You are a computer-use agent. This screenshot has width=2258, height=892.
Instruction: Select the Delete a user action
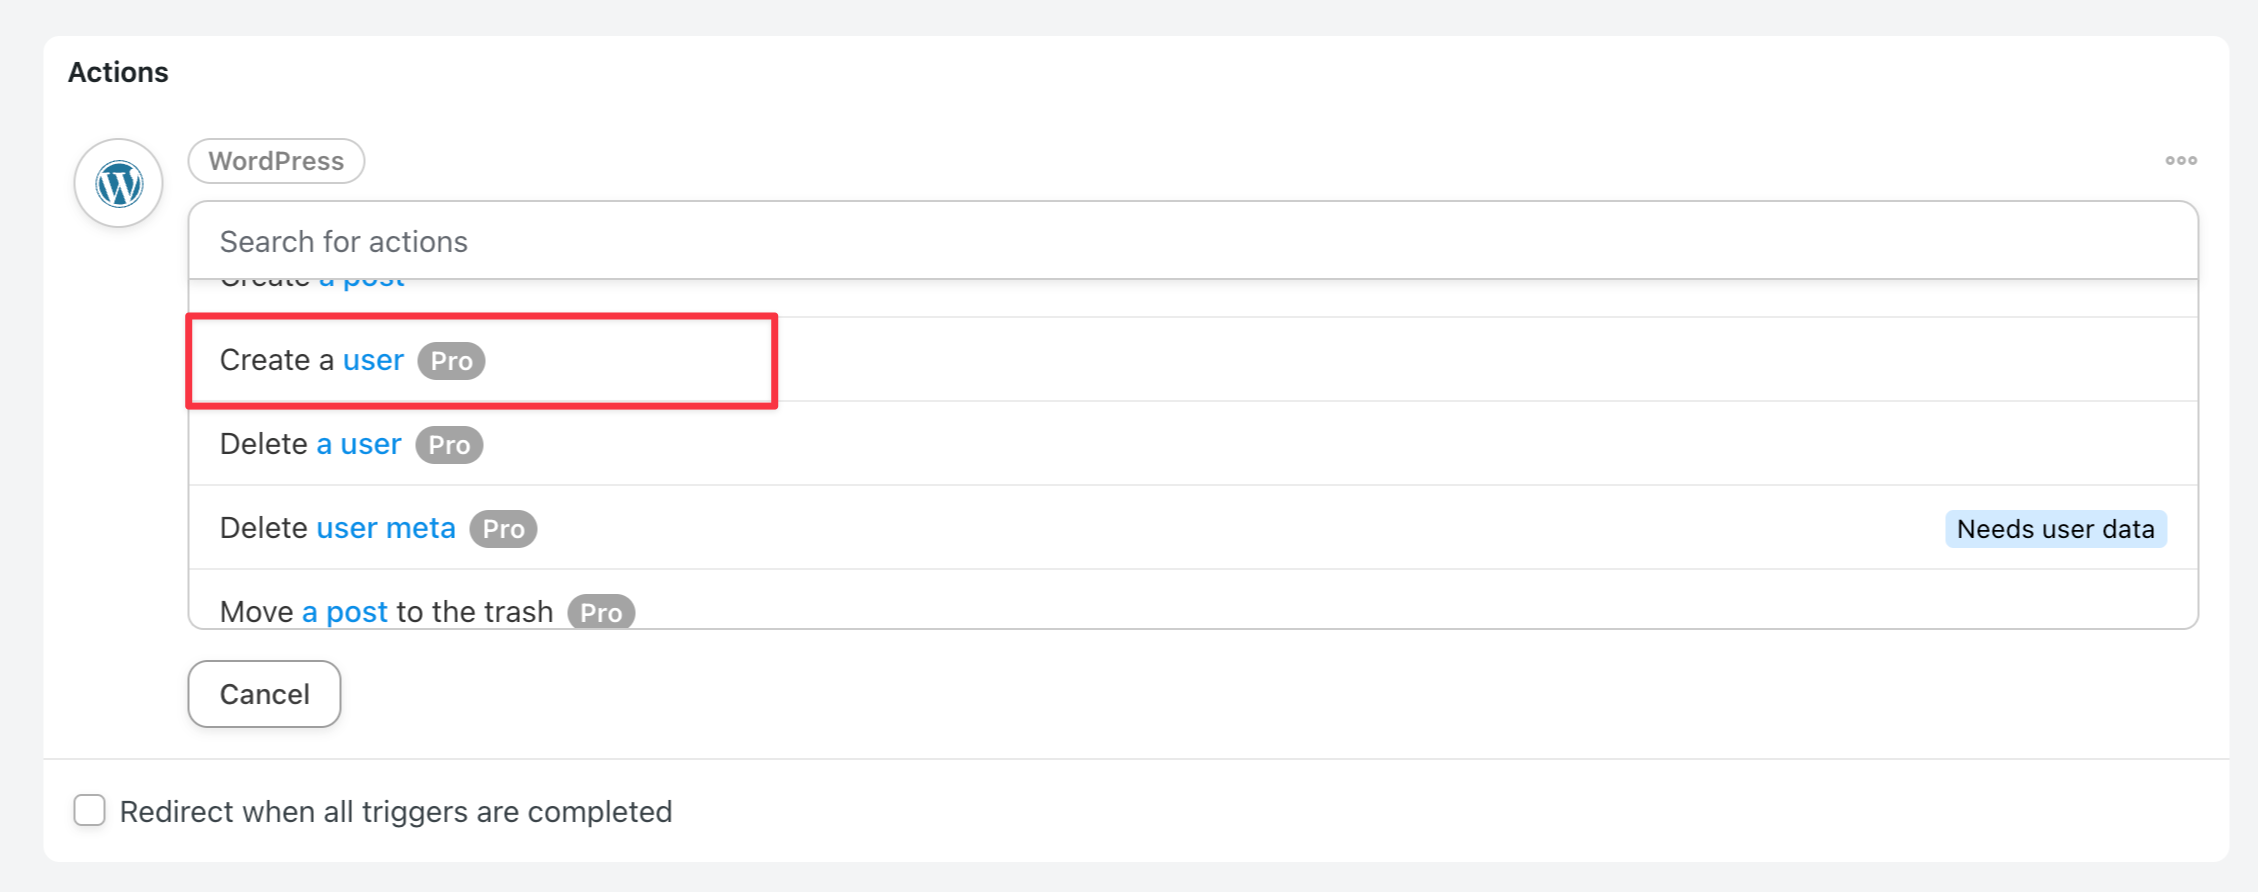[1193, 444]
